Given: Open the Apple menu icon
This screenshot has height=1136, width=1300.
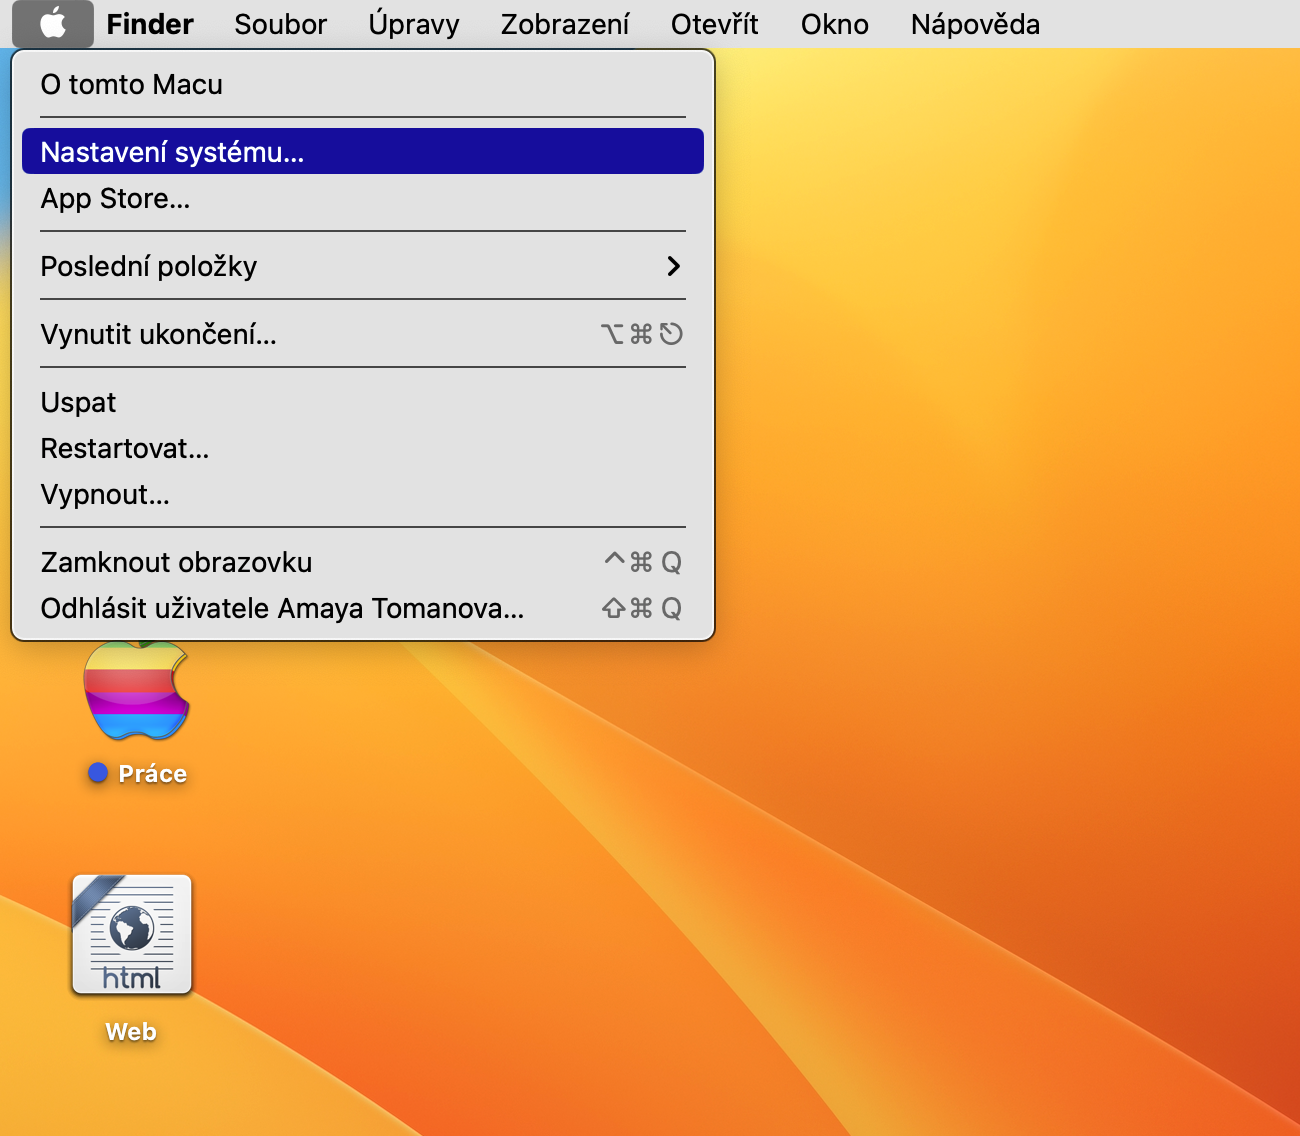Looking at the screenshot, I should [x=53, y=23].
